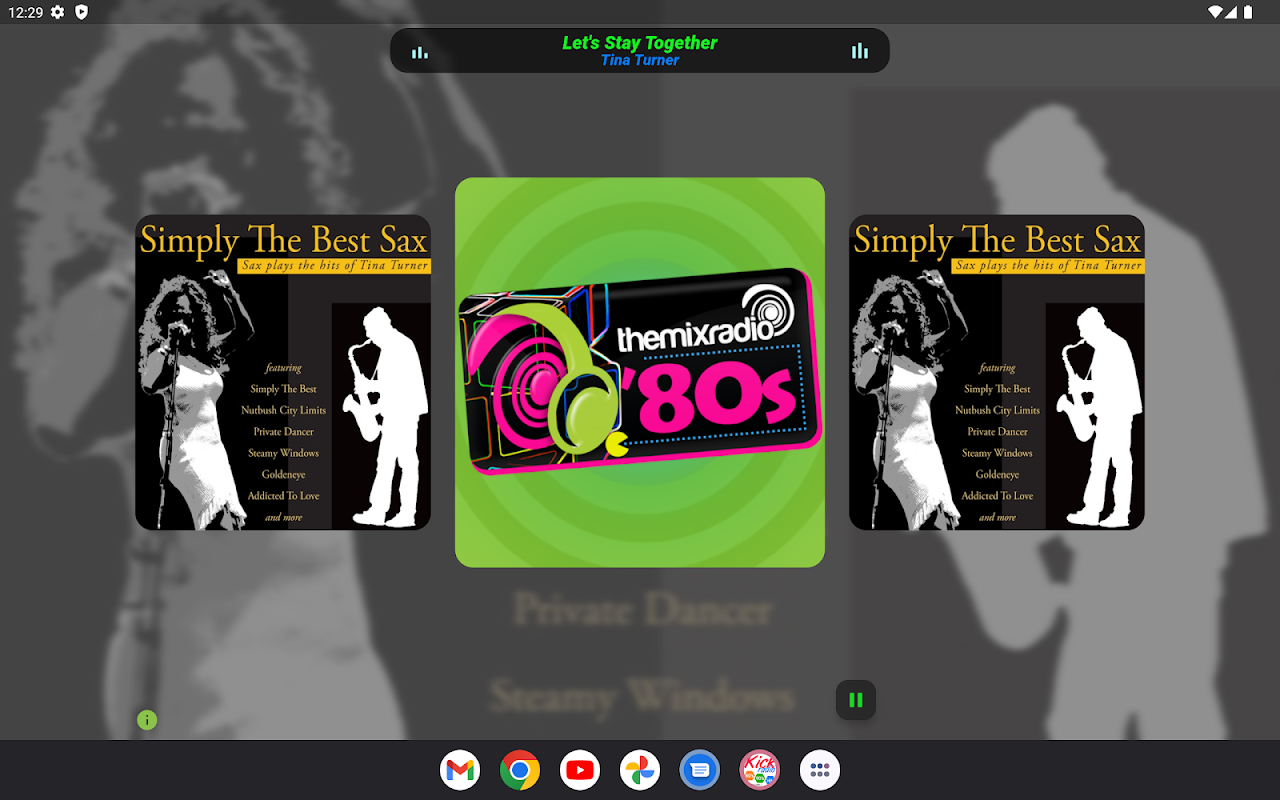Select the song title Let's Stay Together

coord(640,43)
